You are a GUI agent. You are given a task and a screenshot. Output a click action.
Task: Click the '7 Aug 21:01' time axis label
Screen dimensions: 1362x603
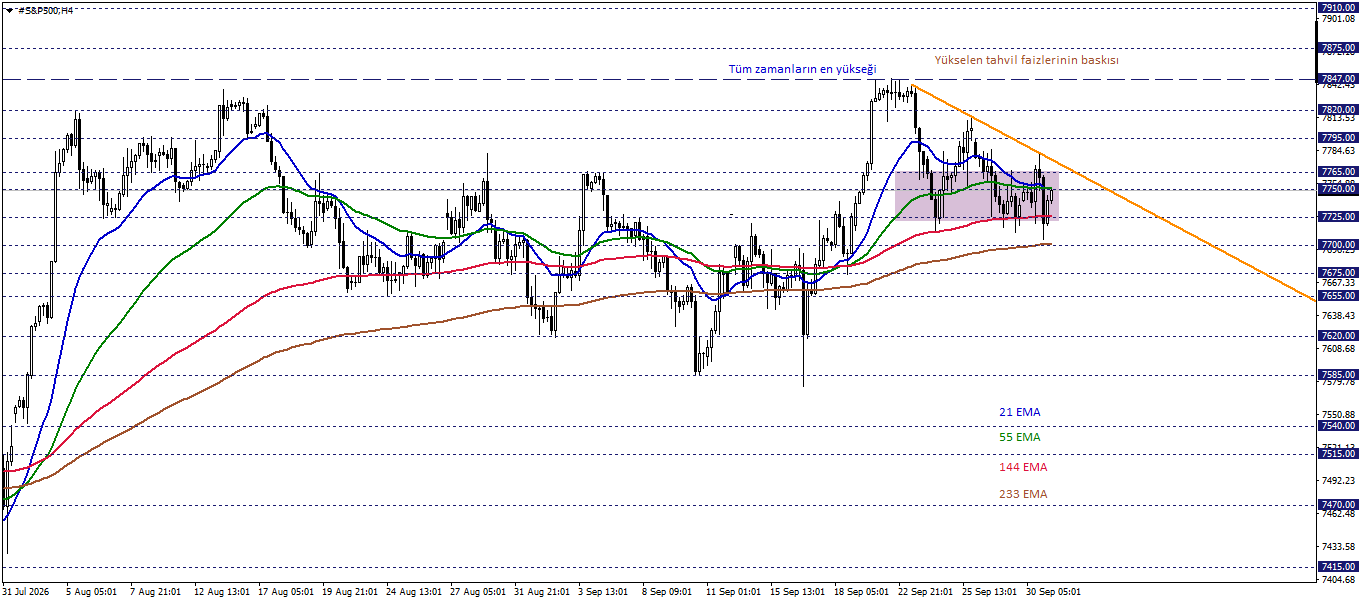click(x=158, y=592)
